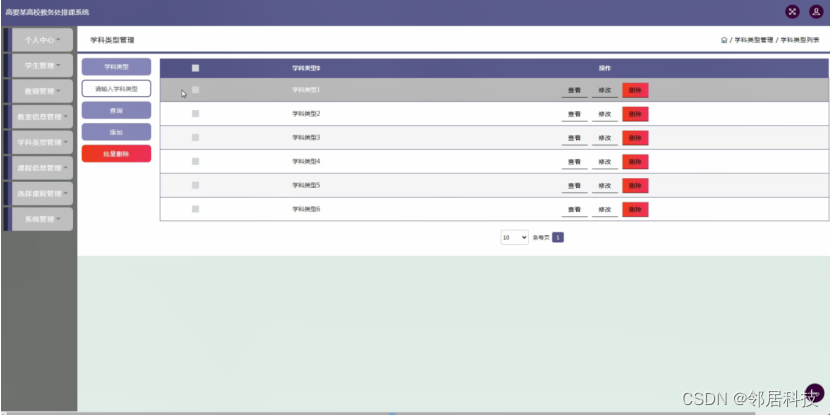Screen dimensions: 834x417
Task: Delete the 学科类型5 row
Action: point(635,186)
